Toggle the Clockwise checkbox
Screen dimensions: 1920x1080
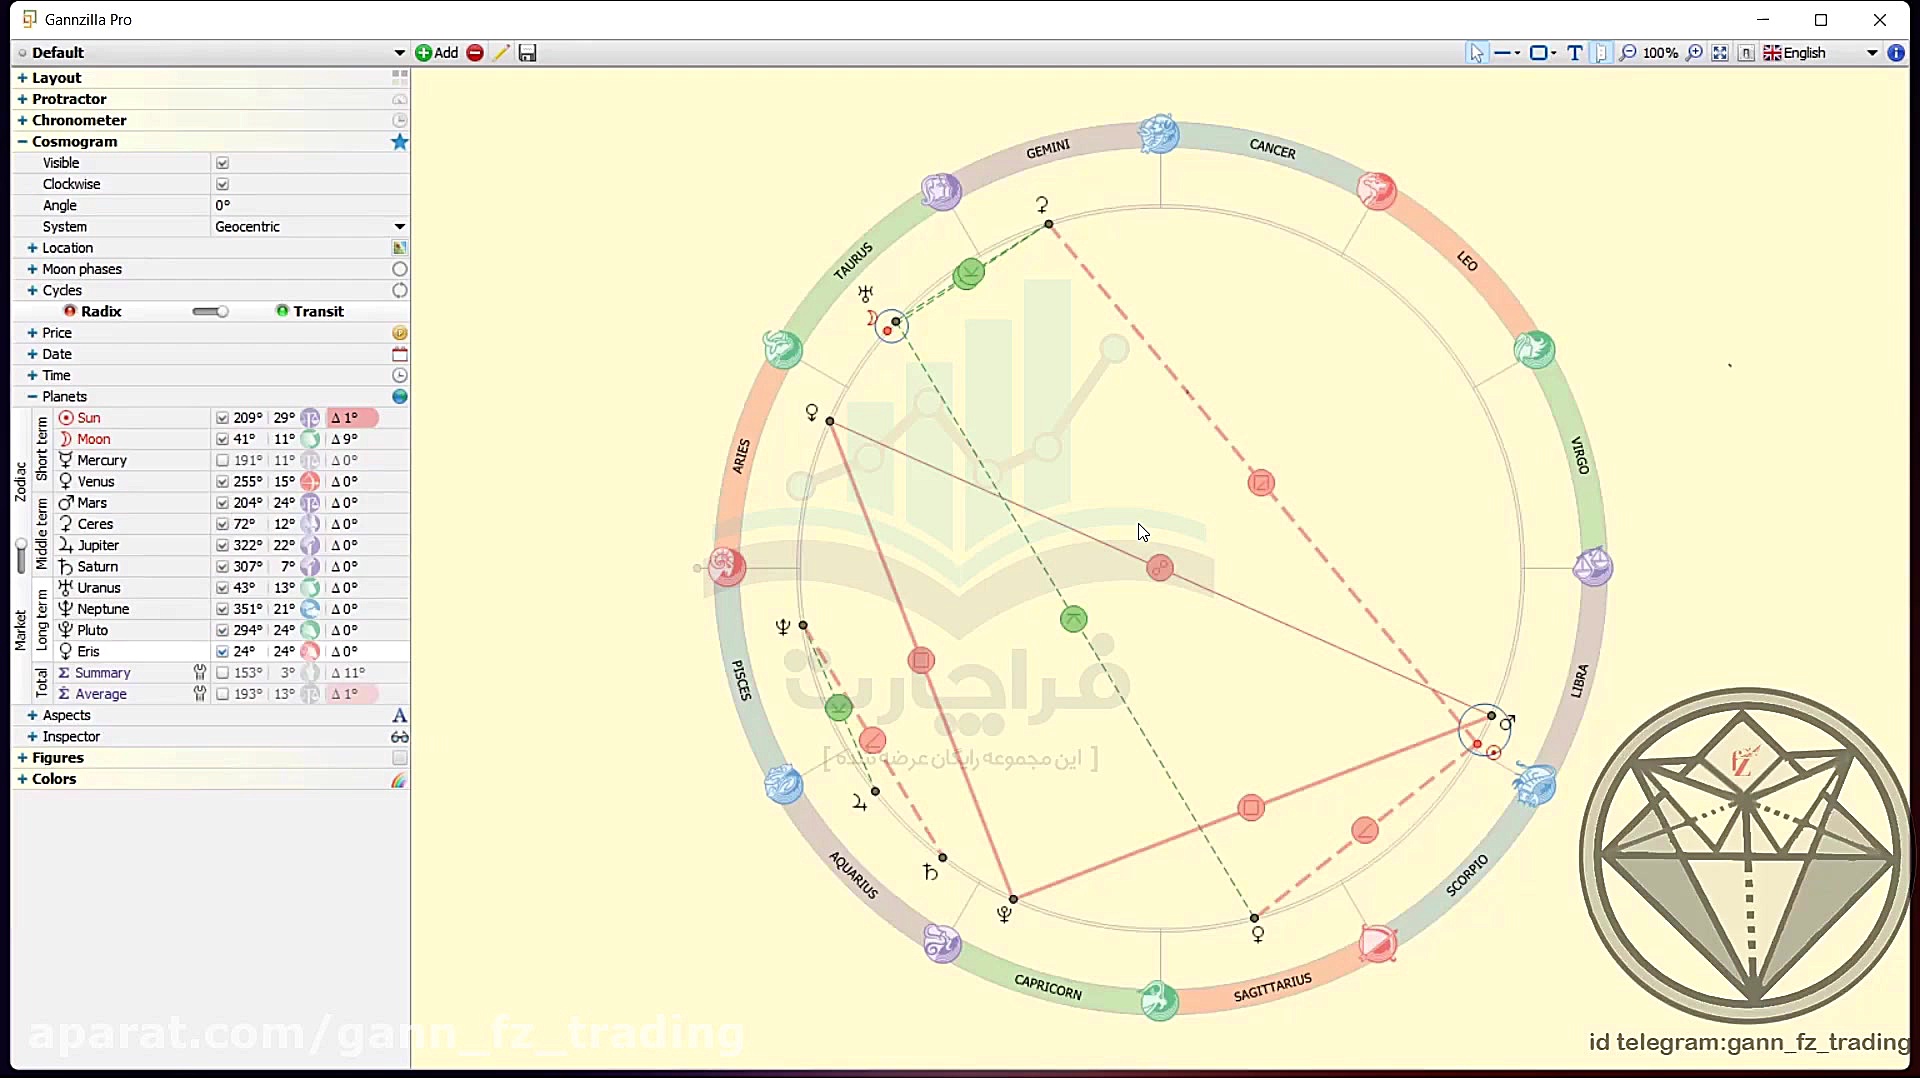coord(223,184)
